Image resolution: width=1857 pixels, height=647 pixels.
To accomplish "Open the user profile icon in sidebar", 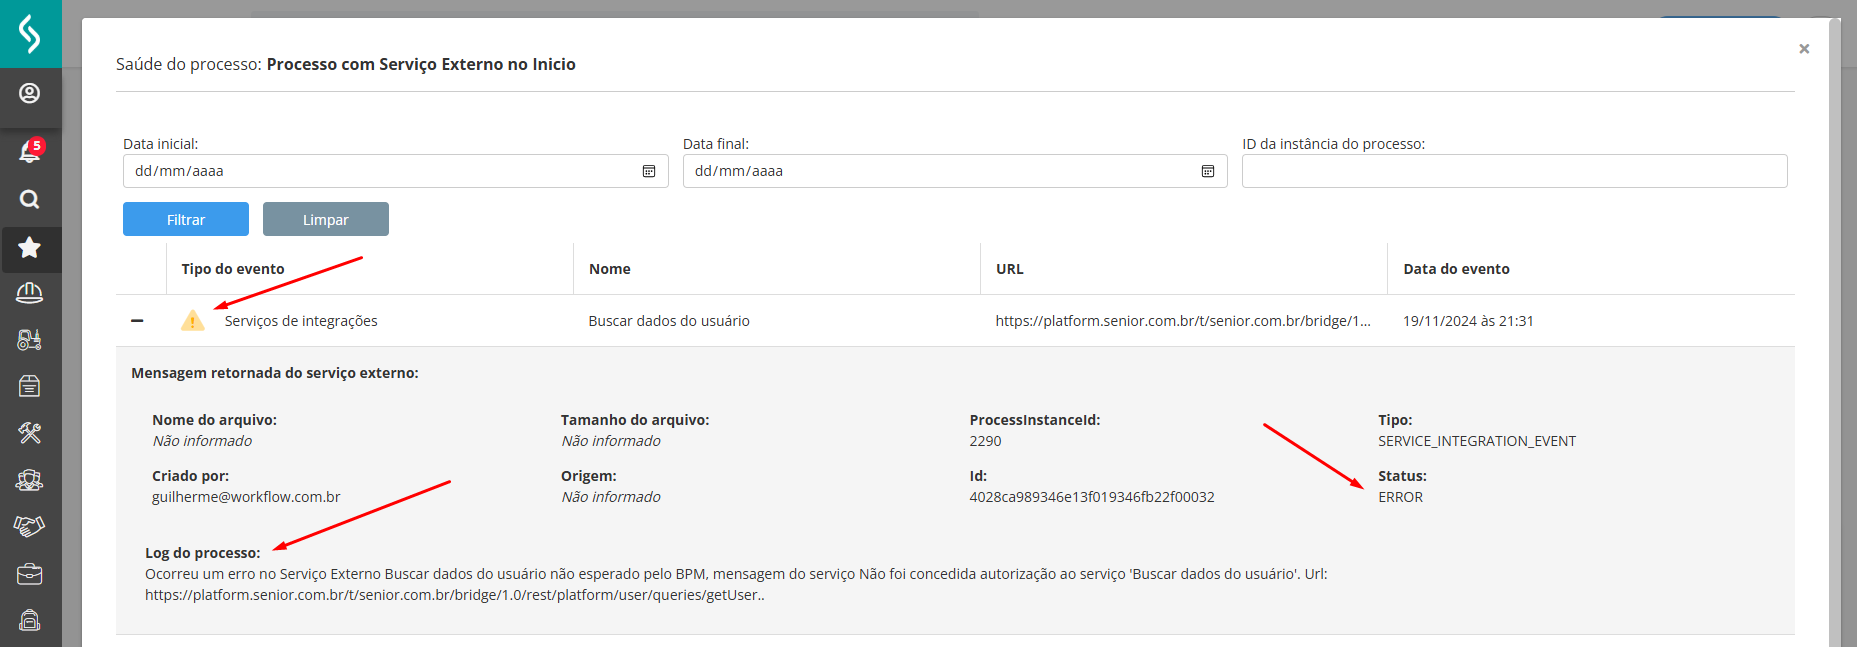I will tap(30, 94).
